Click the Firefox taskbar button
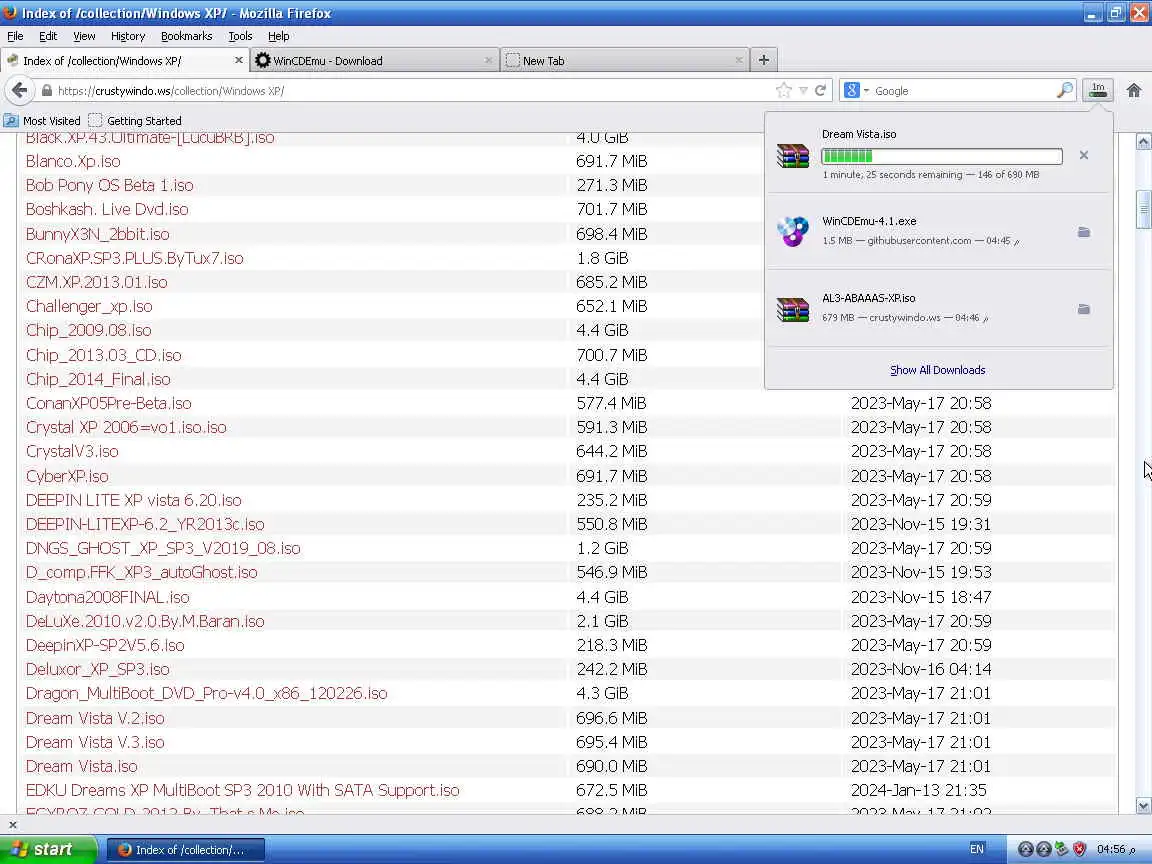The width and height of the screenshot is (1152, 864). pos(186,849)
